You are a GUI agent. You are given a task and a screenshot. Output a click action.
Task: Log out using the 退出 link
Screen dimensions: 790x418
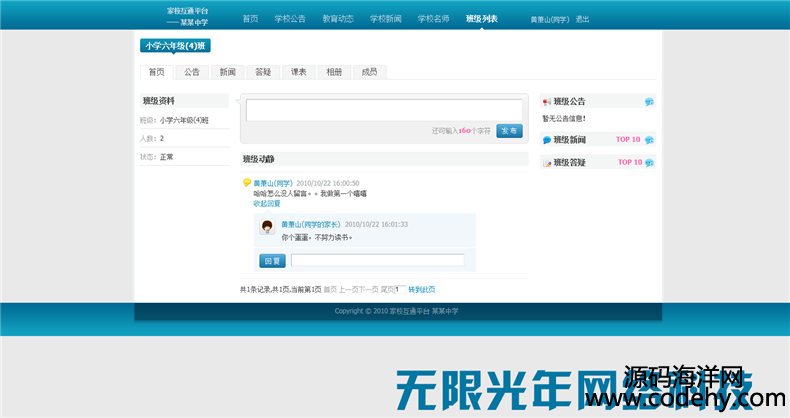(582, 19)
